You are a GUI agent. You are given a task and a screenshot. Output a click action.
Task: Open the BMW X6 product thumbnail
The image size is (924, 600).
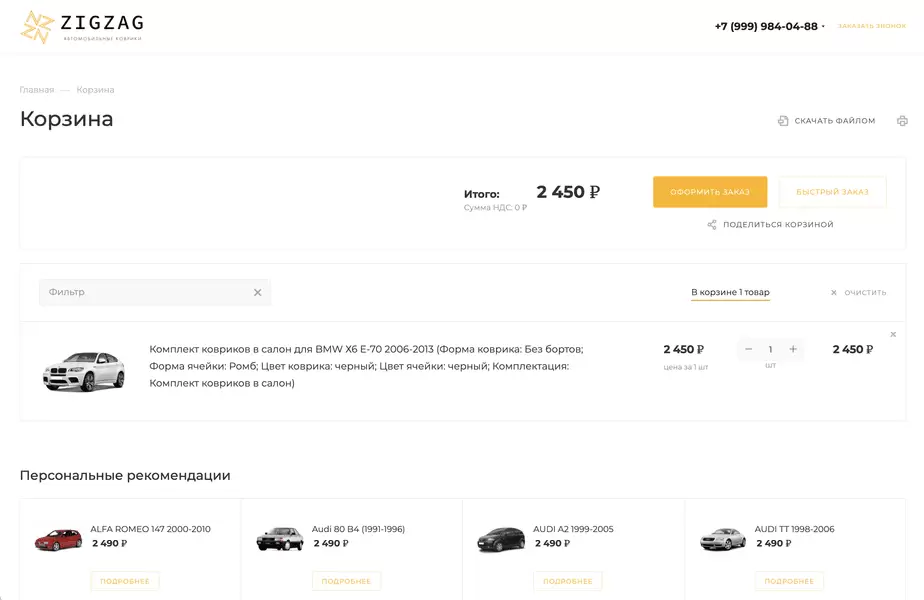click(84, 371)
